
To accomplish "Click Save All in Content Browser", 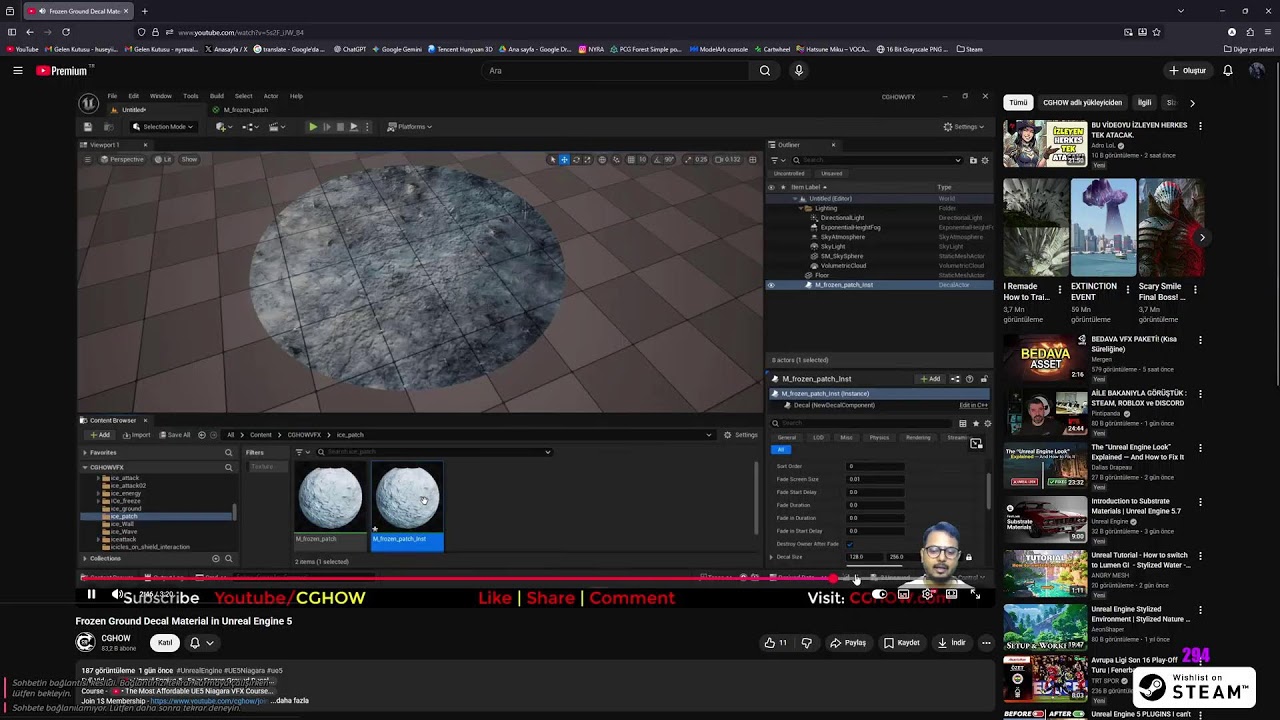I will [x=174, y=435].
